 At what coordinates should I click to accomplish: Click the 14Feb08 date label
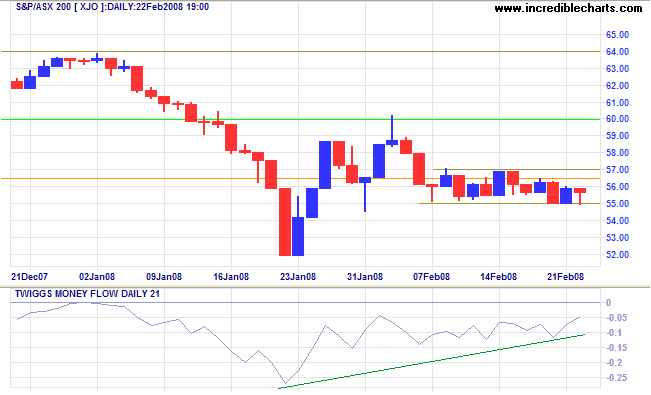pyautogui.click(x=499, y=277)
